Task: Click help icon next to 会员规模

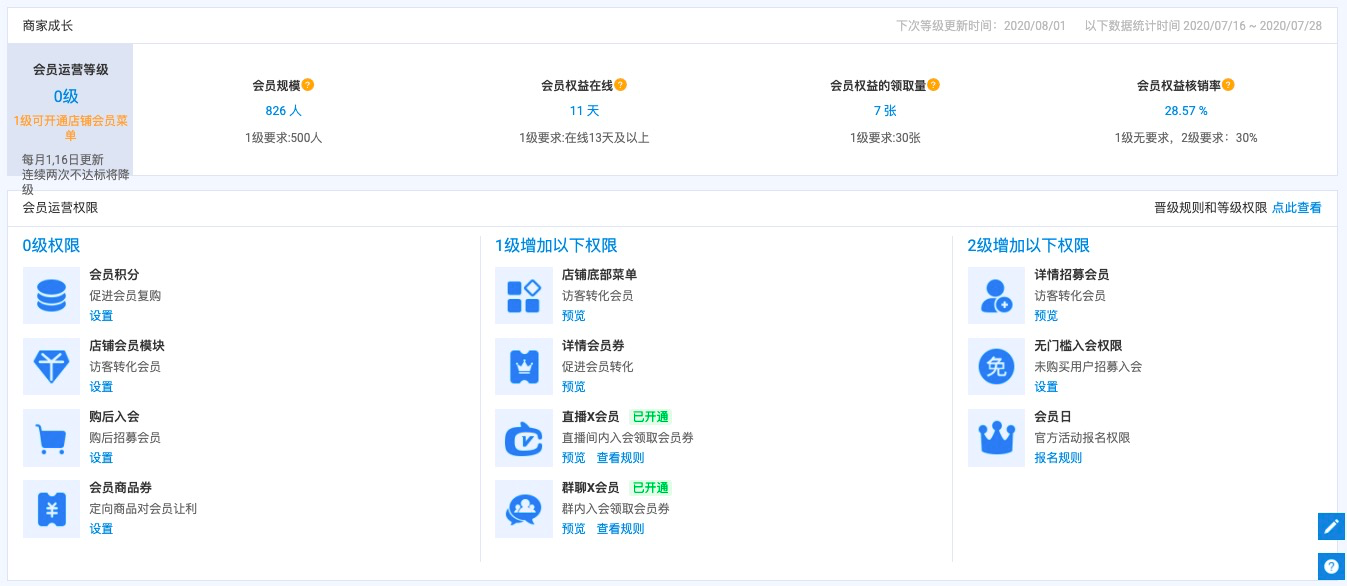Action: 308,85
